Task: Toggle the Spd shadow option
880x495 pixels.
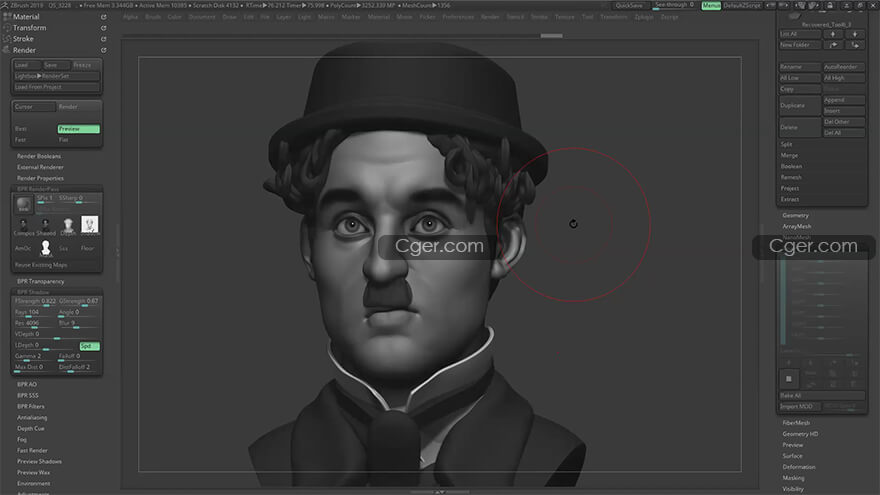Action: [x=89, y=346]
